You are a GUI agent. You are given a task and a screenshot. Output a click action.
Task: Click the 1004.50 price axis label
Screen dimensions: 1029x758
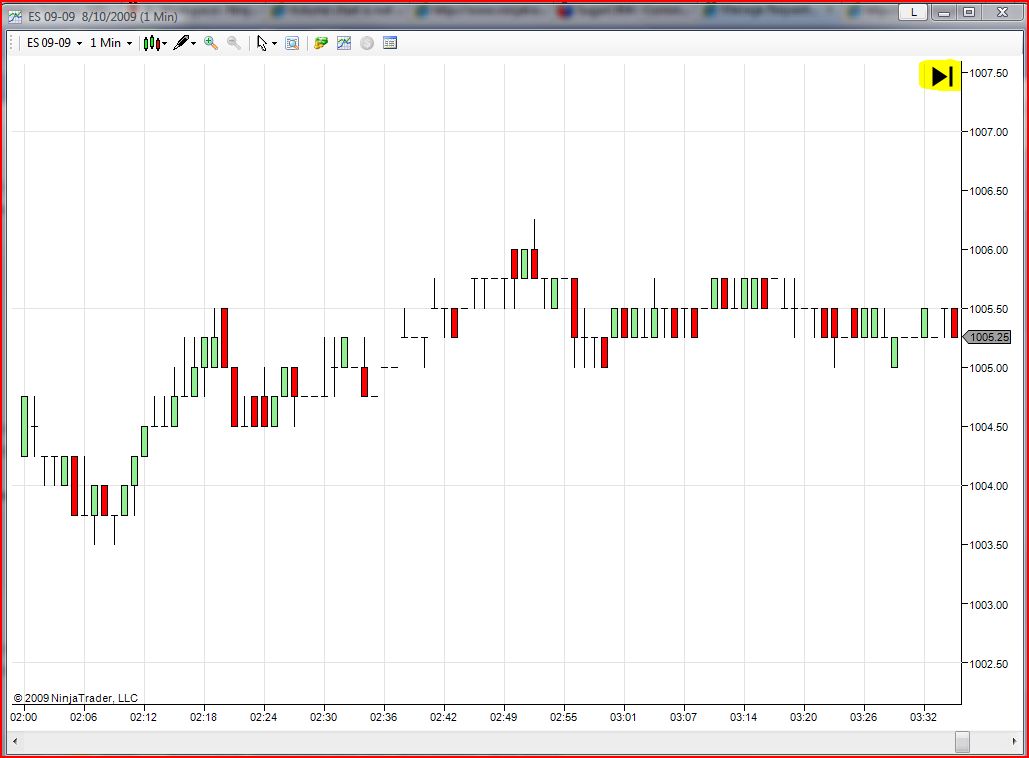coord(988,427)
